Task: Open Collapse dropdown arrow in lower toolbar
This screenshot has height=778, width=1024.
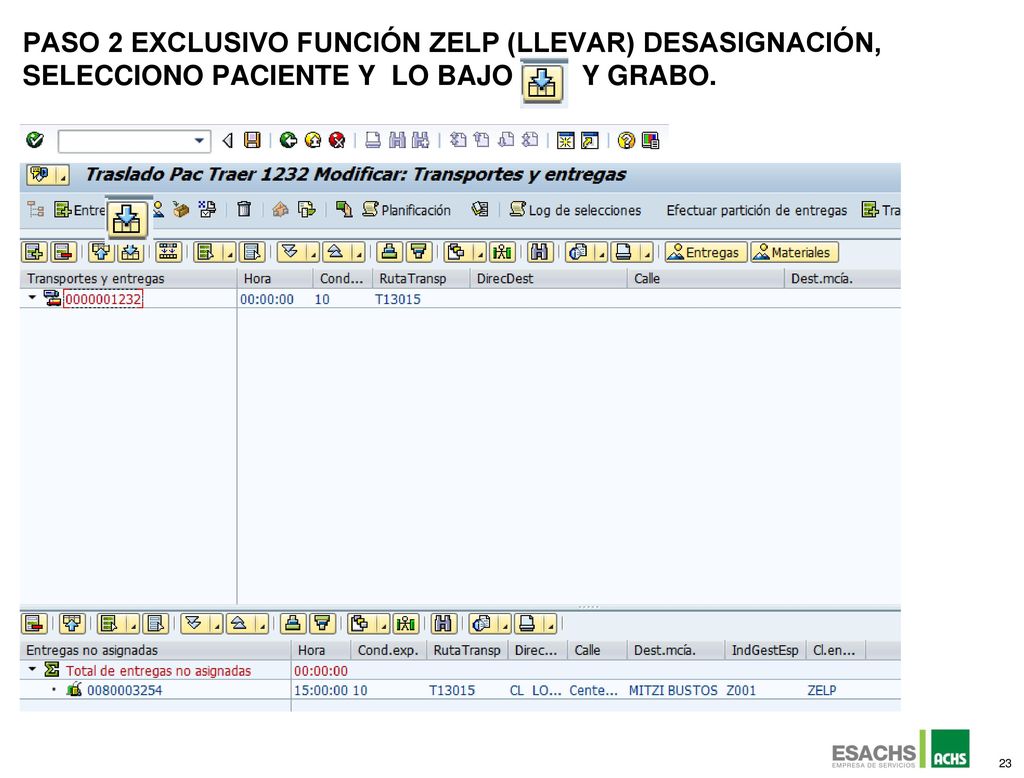Action: (x=262, y=624)
